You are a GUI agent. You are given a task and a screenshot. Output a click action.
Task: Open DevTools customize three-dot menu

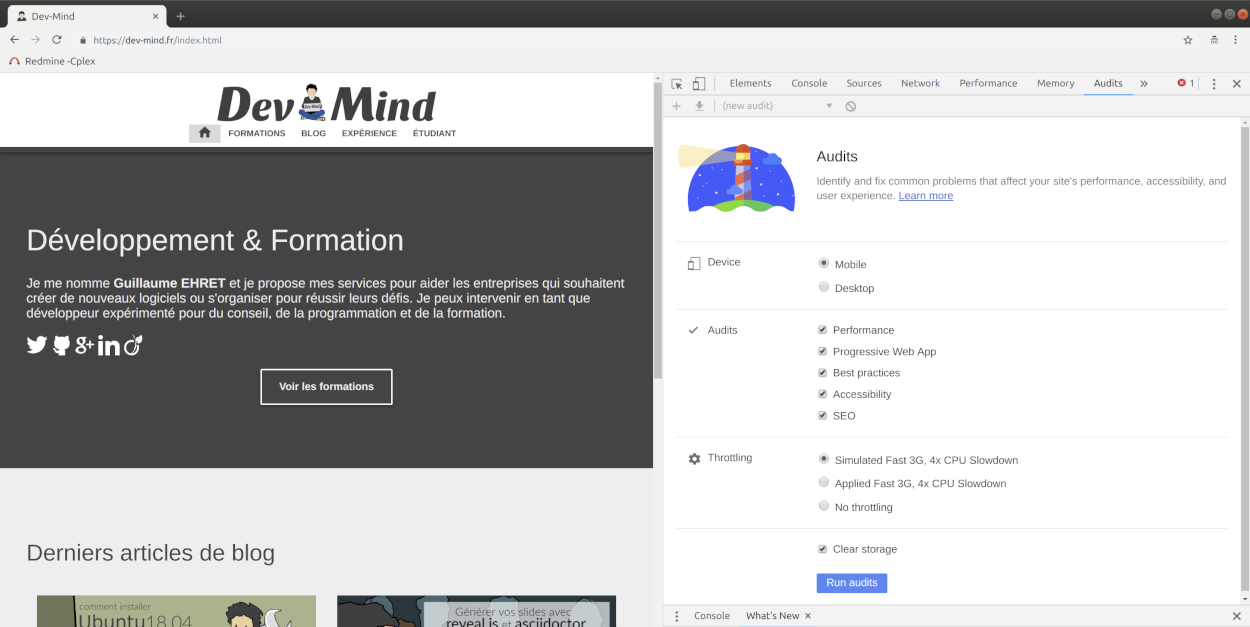(1214, 84)
